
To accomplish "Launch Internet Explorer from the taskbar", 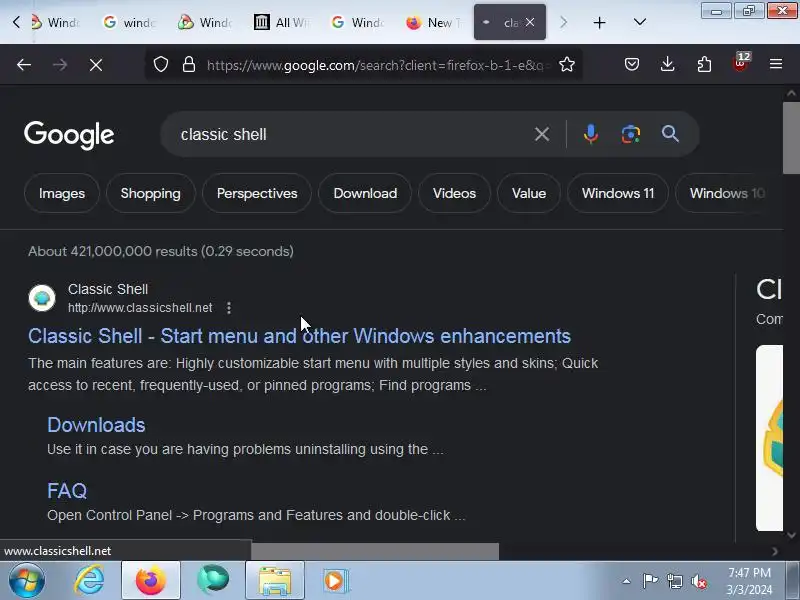I will click(89, 581).
